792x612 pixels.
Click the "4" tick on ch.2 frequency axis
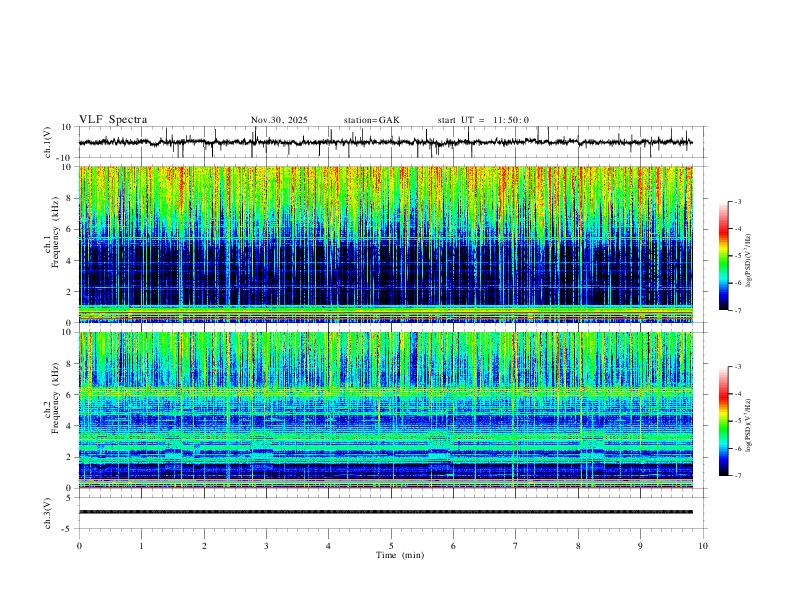[x=70, y=426]
